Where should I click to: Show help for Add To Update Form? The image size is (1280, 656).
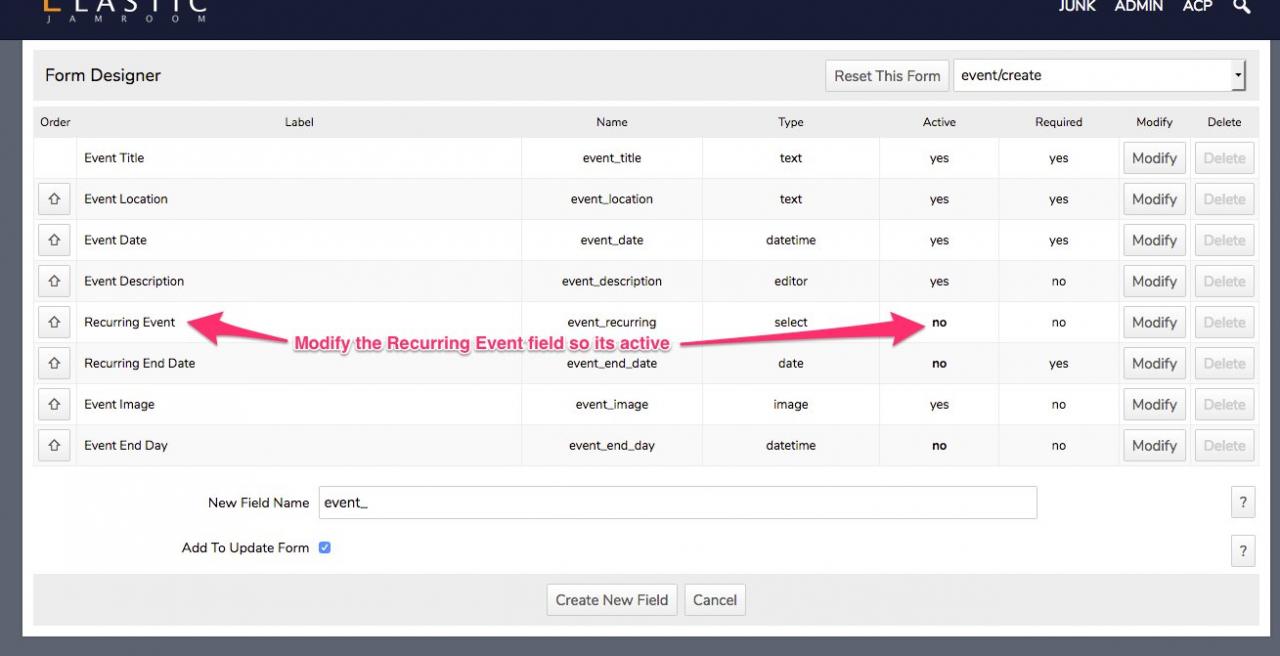(x=1242, y=550)
